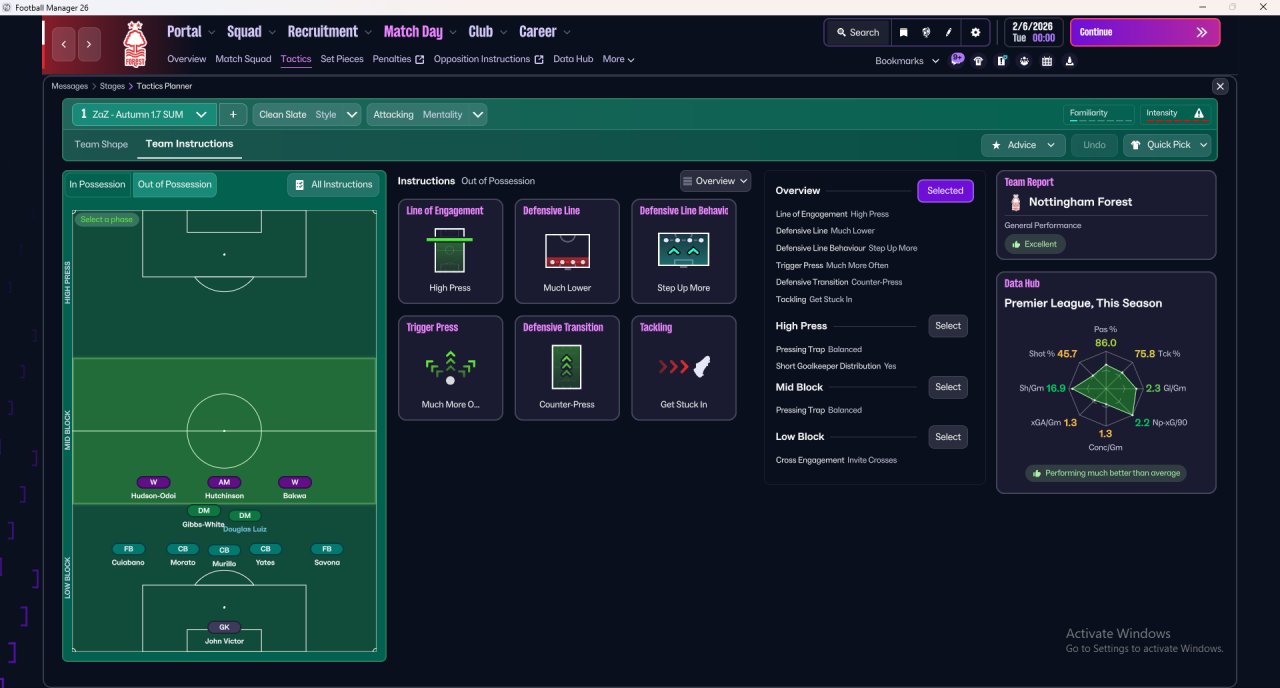Expand the Advice dropdown
1280x688 pixels.
pyautogui.click(x=1023, y=145)
